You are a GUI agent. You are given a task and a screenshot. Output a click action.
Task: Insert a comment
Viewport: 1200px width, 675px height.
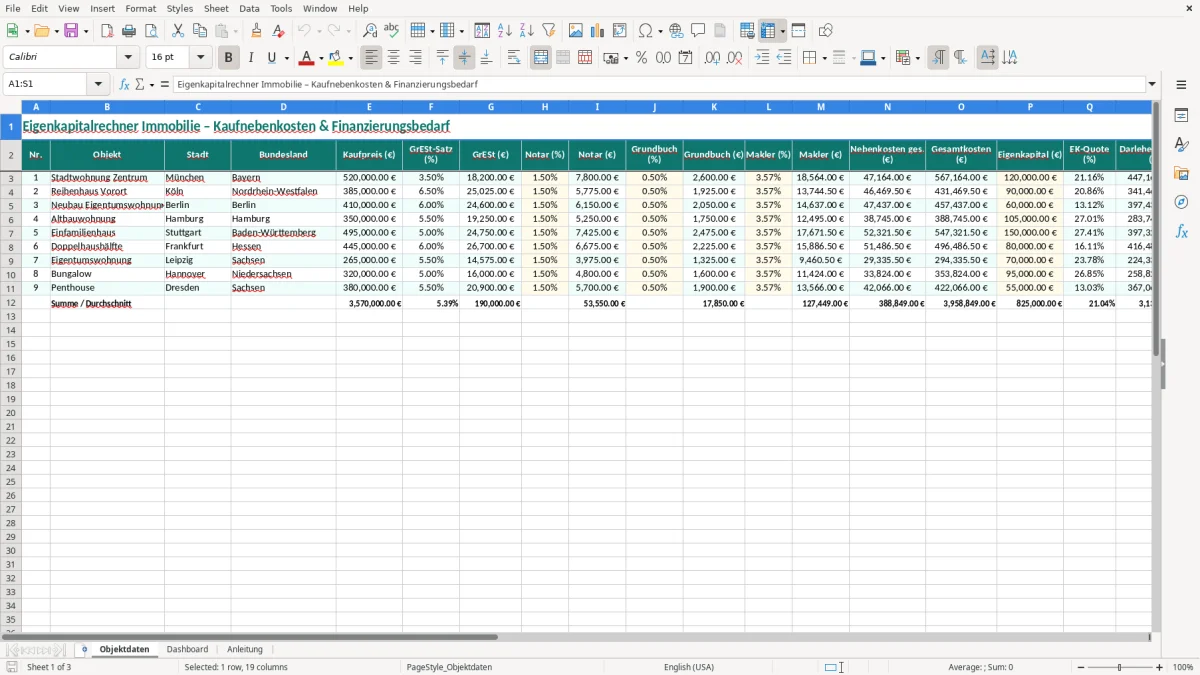(698, 31)
